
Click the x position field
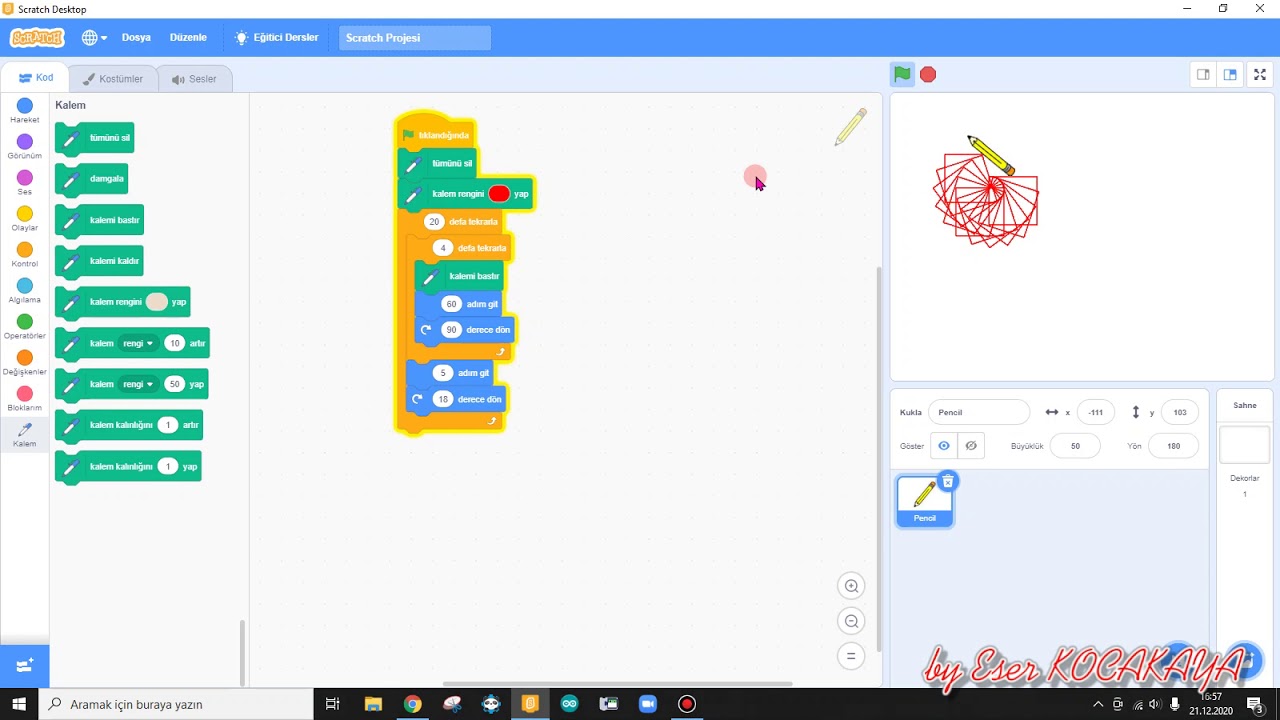coord(1096,412)
